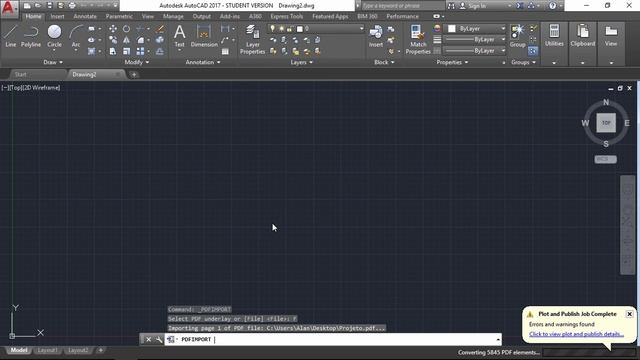The height and width of the screenshot is (360, 640).
Task: Click the PDFIMPORT command line input
Action: (333, 339)
